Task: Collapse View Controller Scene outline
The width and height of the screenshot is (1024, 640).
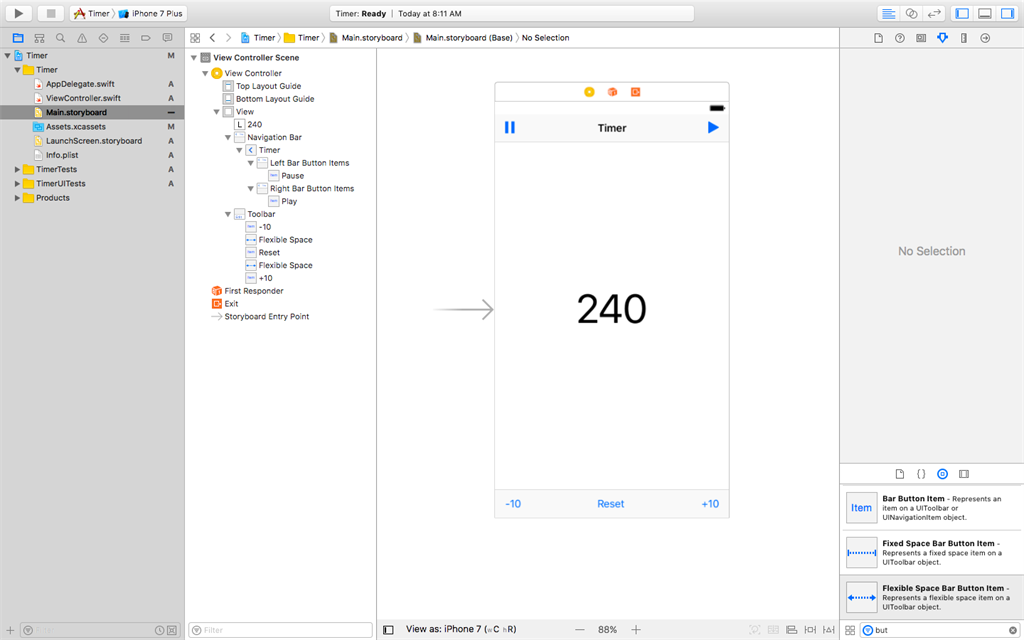Action: [x=194, y=57]
